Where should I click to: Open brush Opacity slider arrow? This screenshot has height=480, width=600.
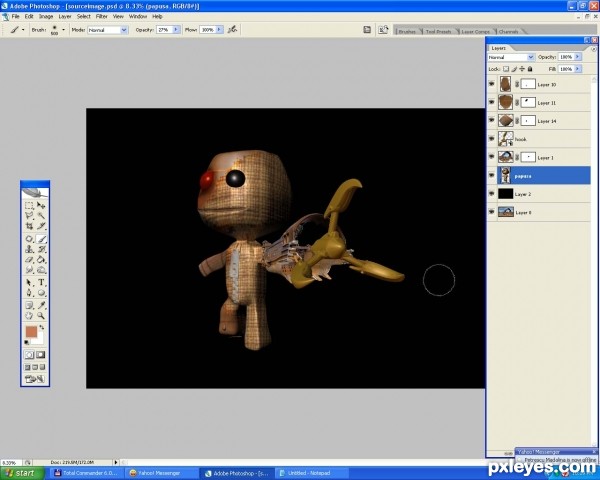[176, 29]
